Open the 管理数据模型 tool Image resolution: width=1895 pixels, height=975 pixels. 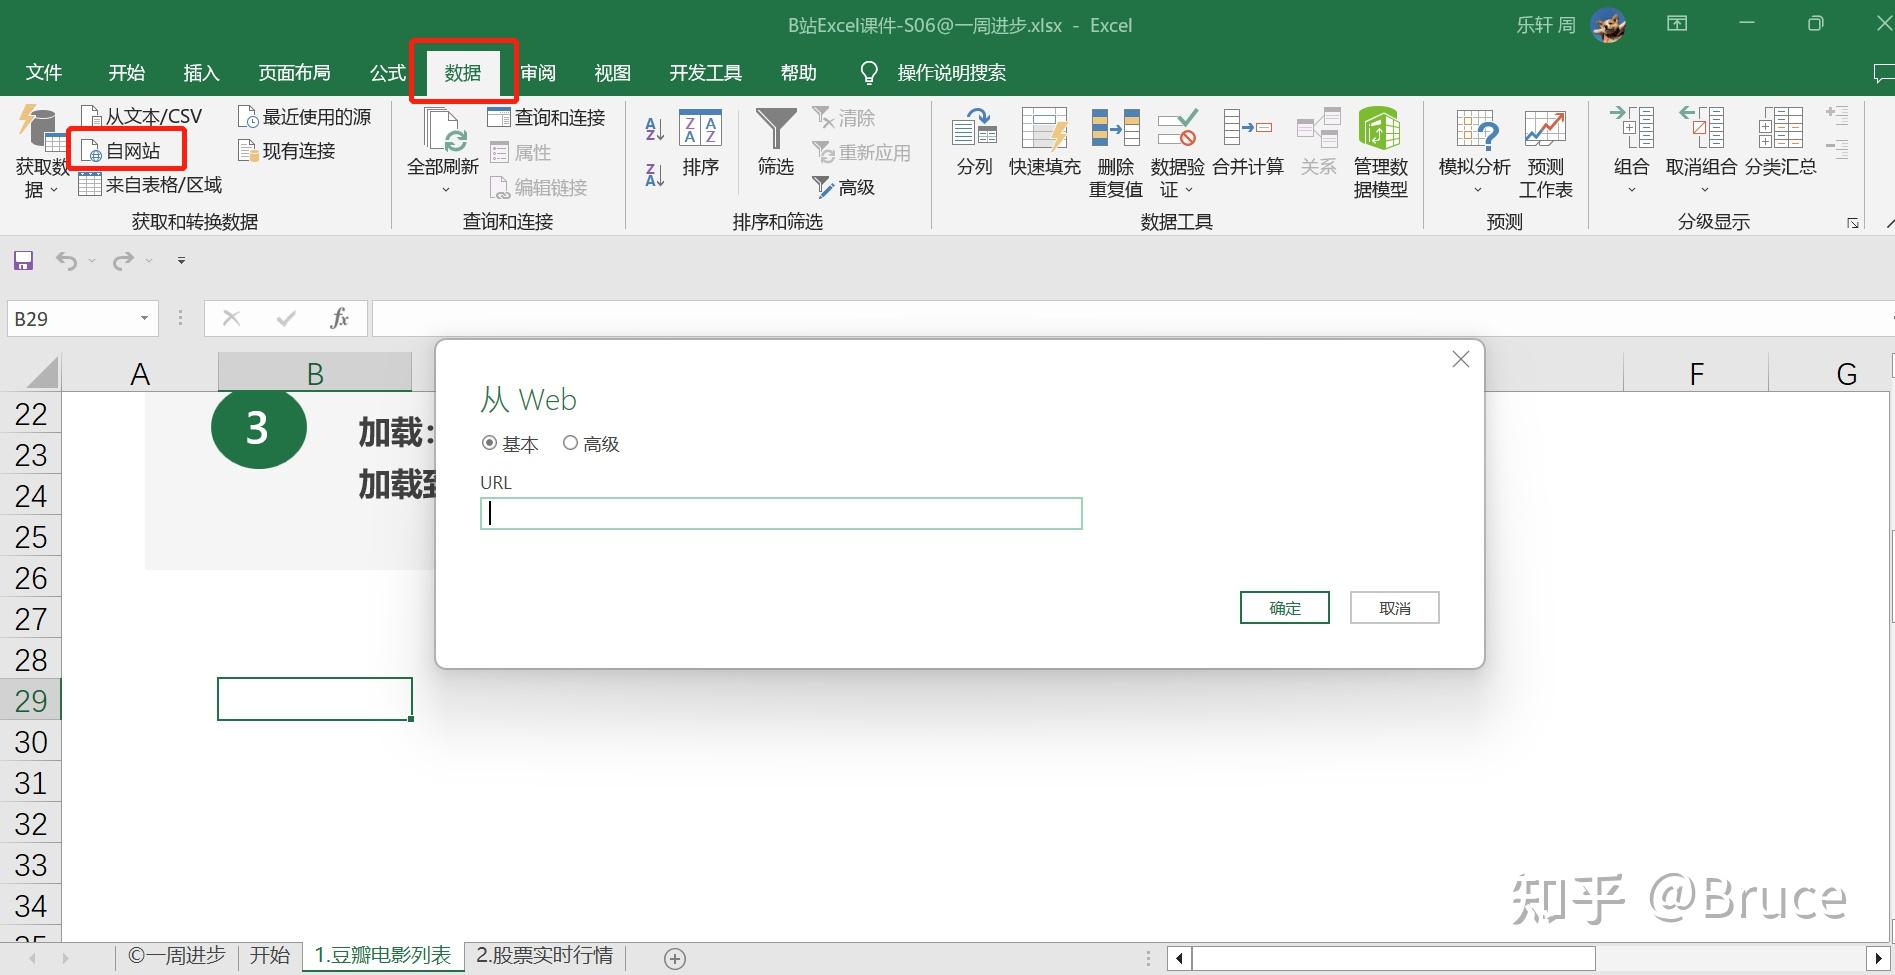[x=1379, y=150]
